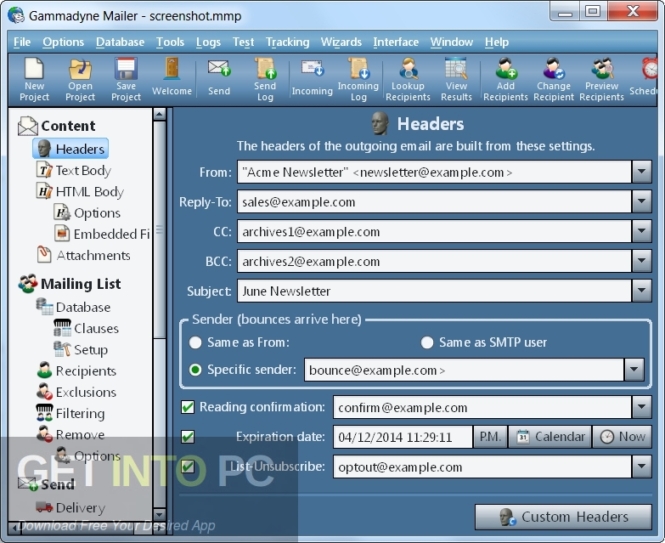Screen dimensions: 665x543
Task: Select Embedded Files item in sidebar
Action: point(102,234)
